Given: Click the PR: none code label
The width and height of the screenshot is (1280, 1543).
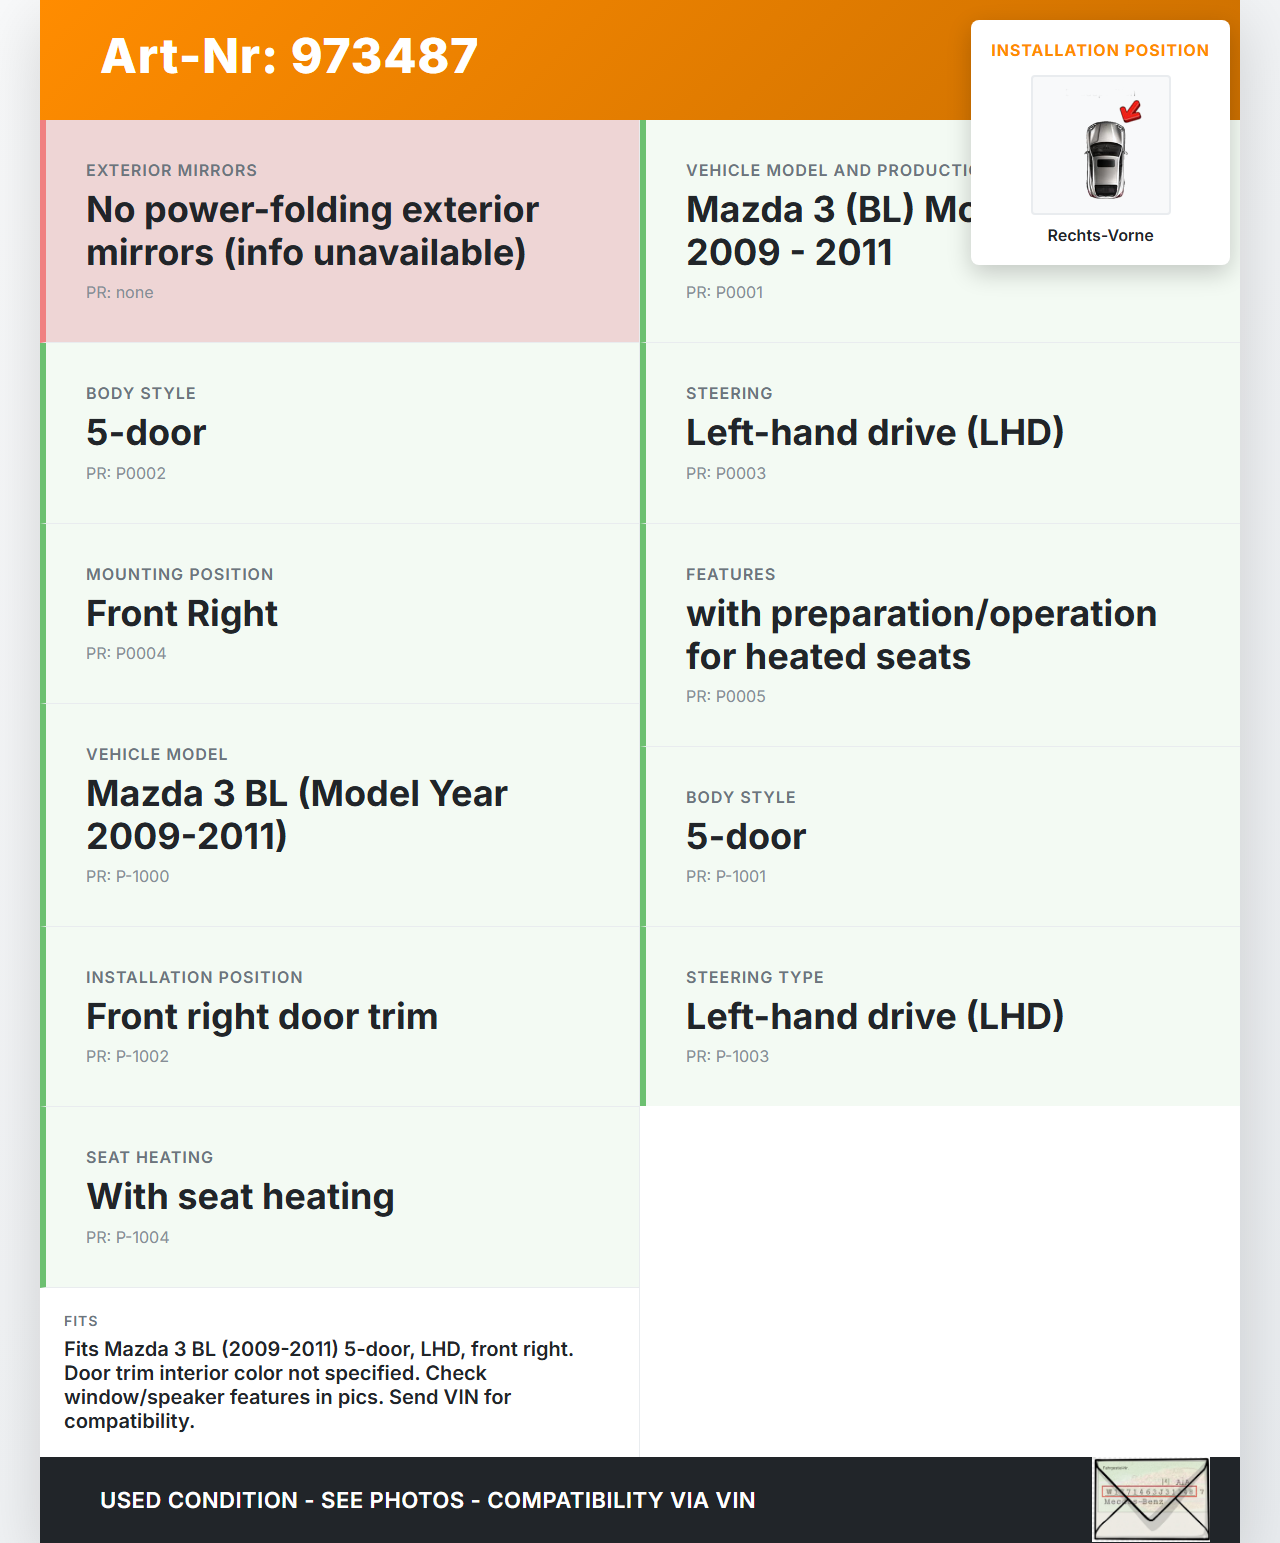Looking at the screenshot, I should (x=120, y=293).
